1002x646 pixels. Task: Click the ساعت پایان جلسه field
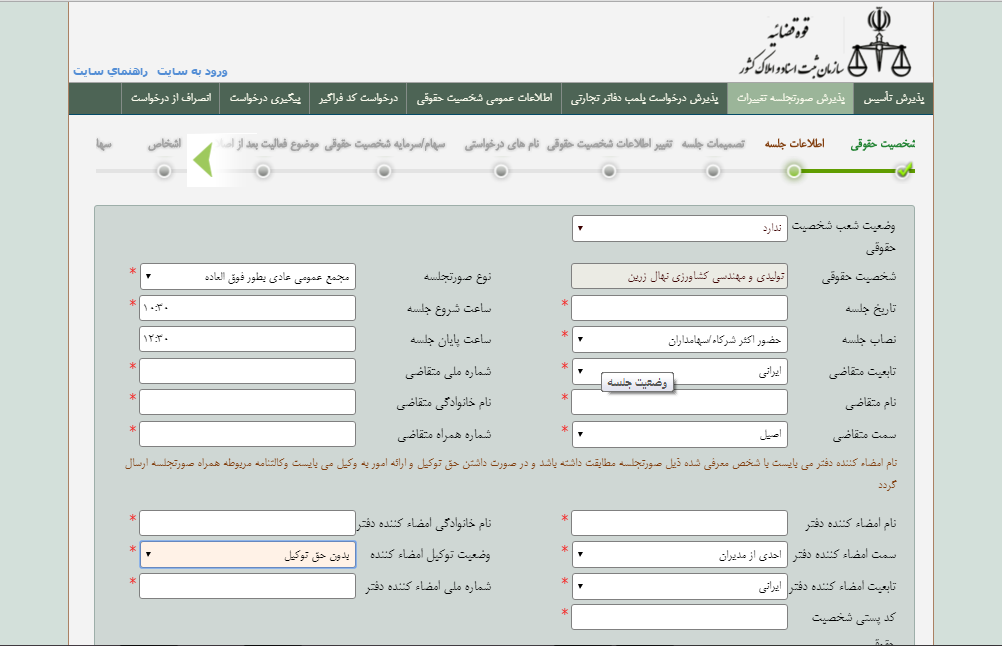point(248,339)
